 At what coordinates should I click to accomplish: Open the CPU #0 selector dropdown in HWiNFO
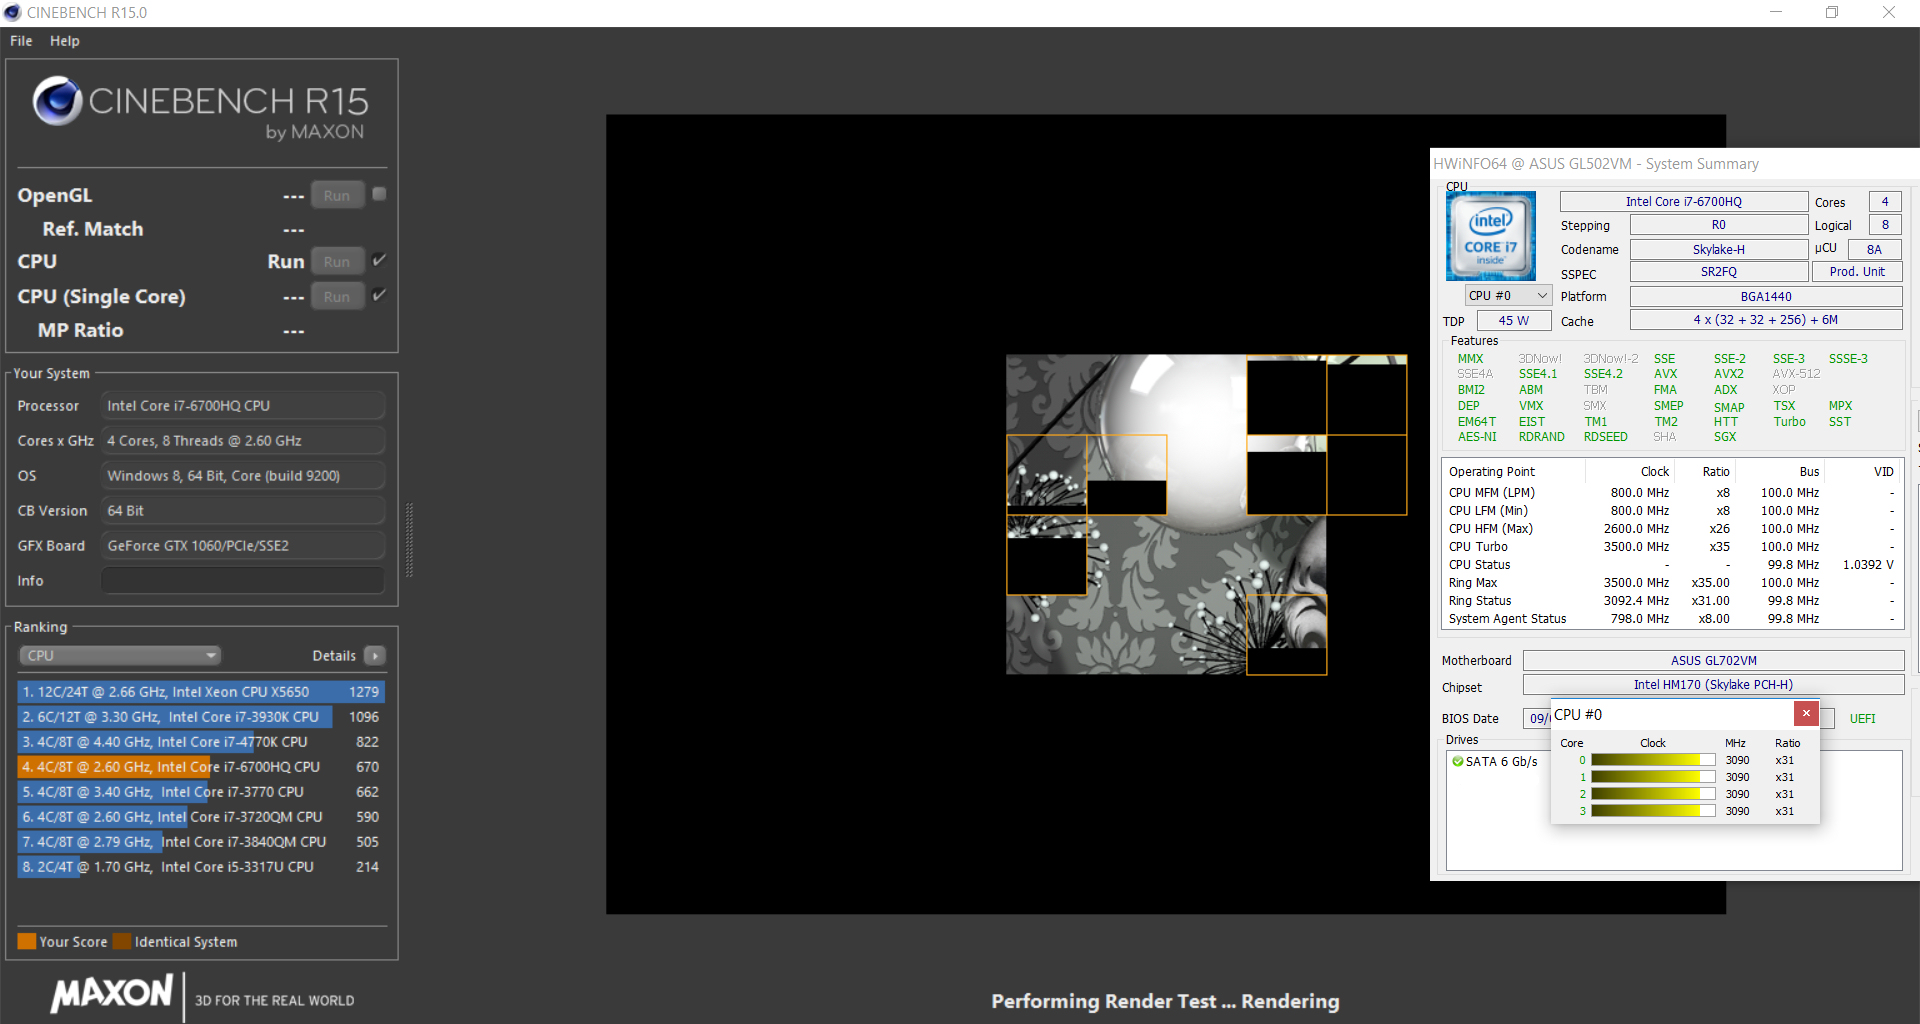pos(1508,296)
